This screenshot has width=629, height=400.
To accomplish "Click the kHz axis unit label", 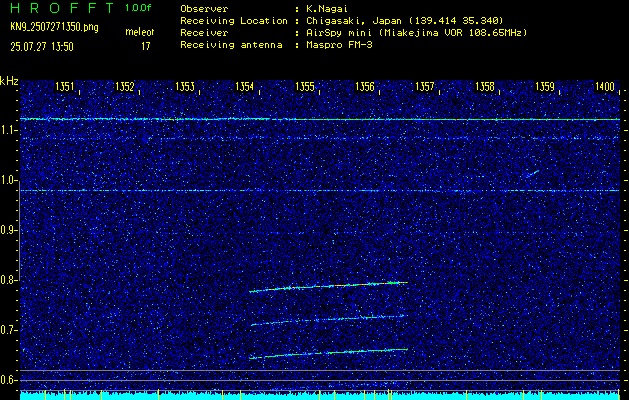I will coord(9,81).
